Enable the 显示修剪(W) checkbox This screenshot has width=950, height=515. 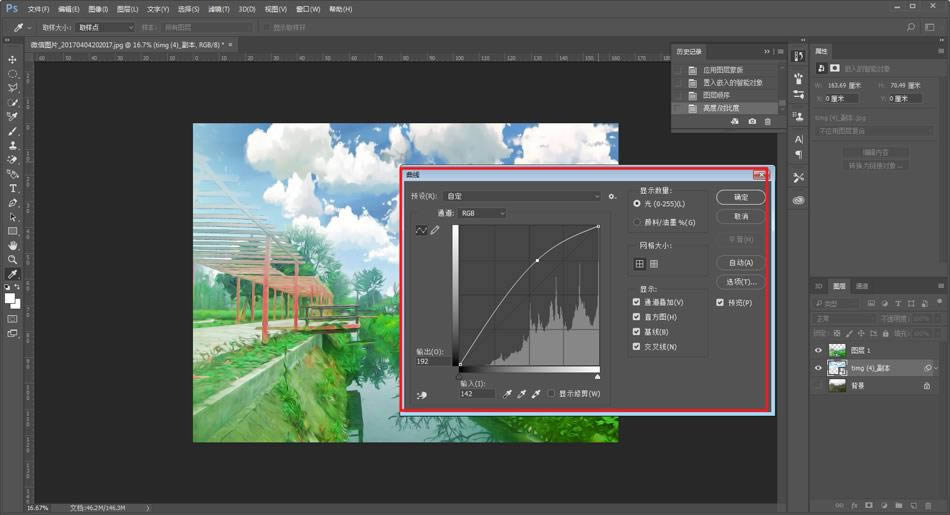pos(551,394)
